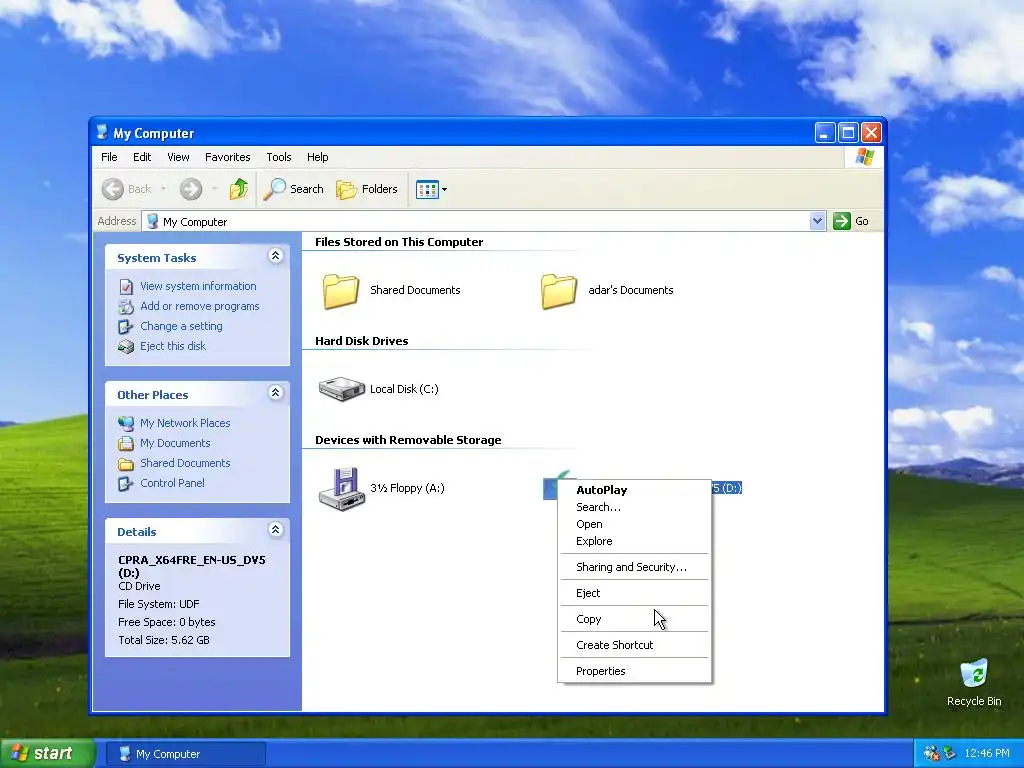Expand the Address bar dropdown
Viewport: 1024px width, 768px height.
point(817,221)
